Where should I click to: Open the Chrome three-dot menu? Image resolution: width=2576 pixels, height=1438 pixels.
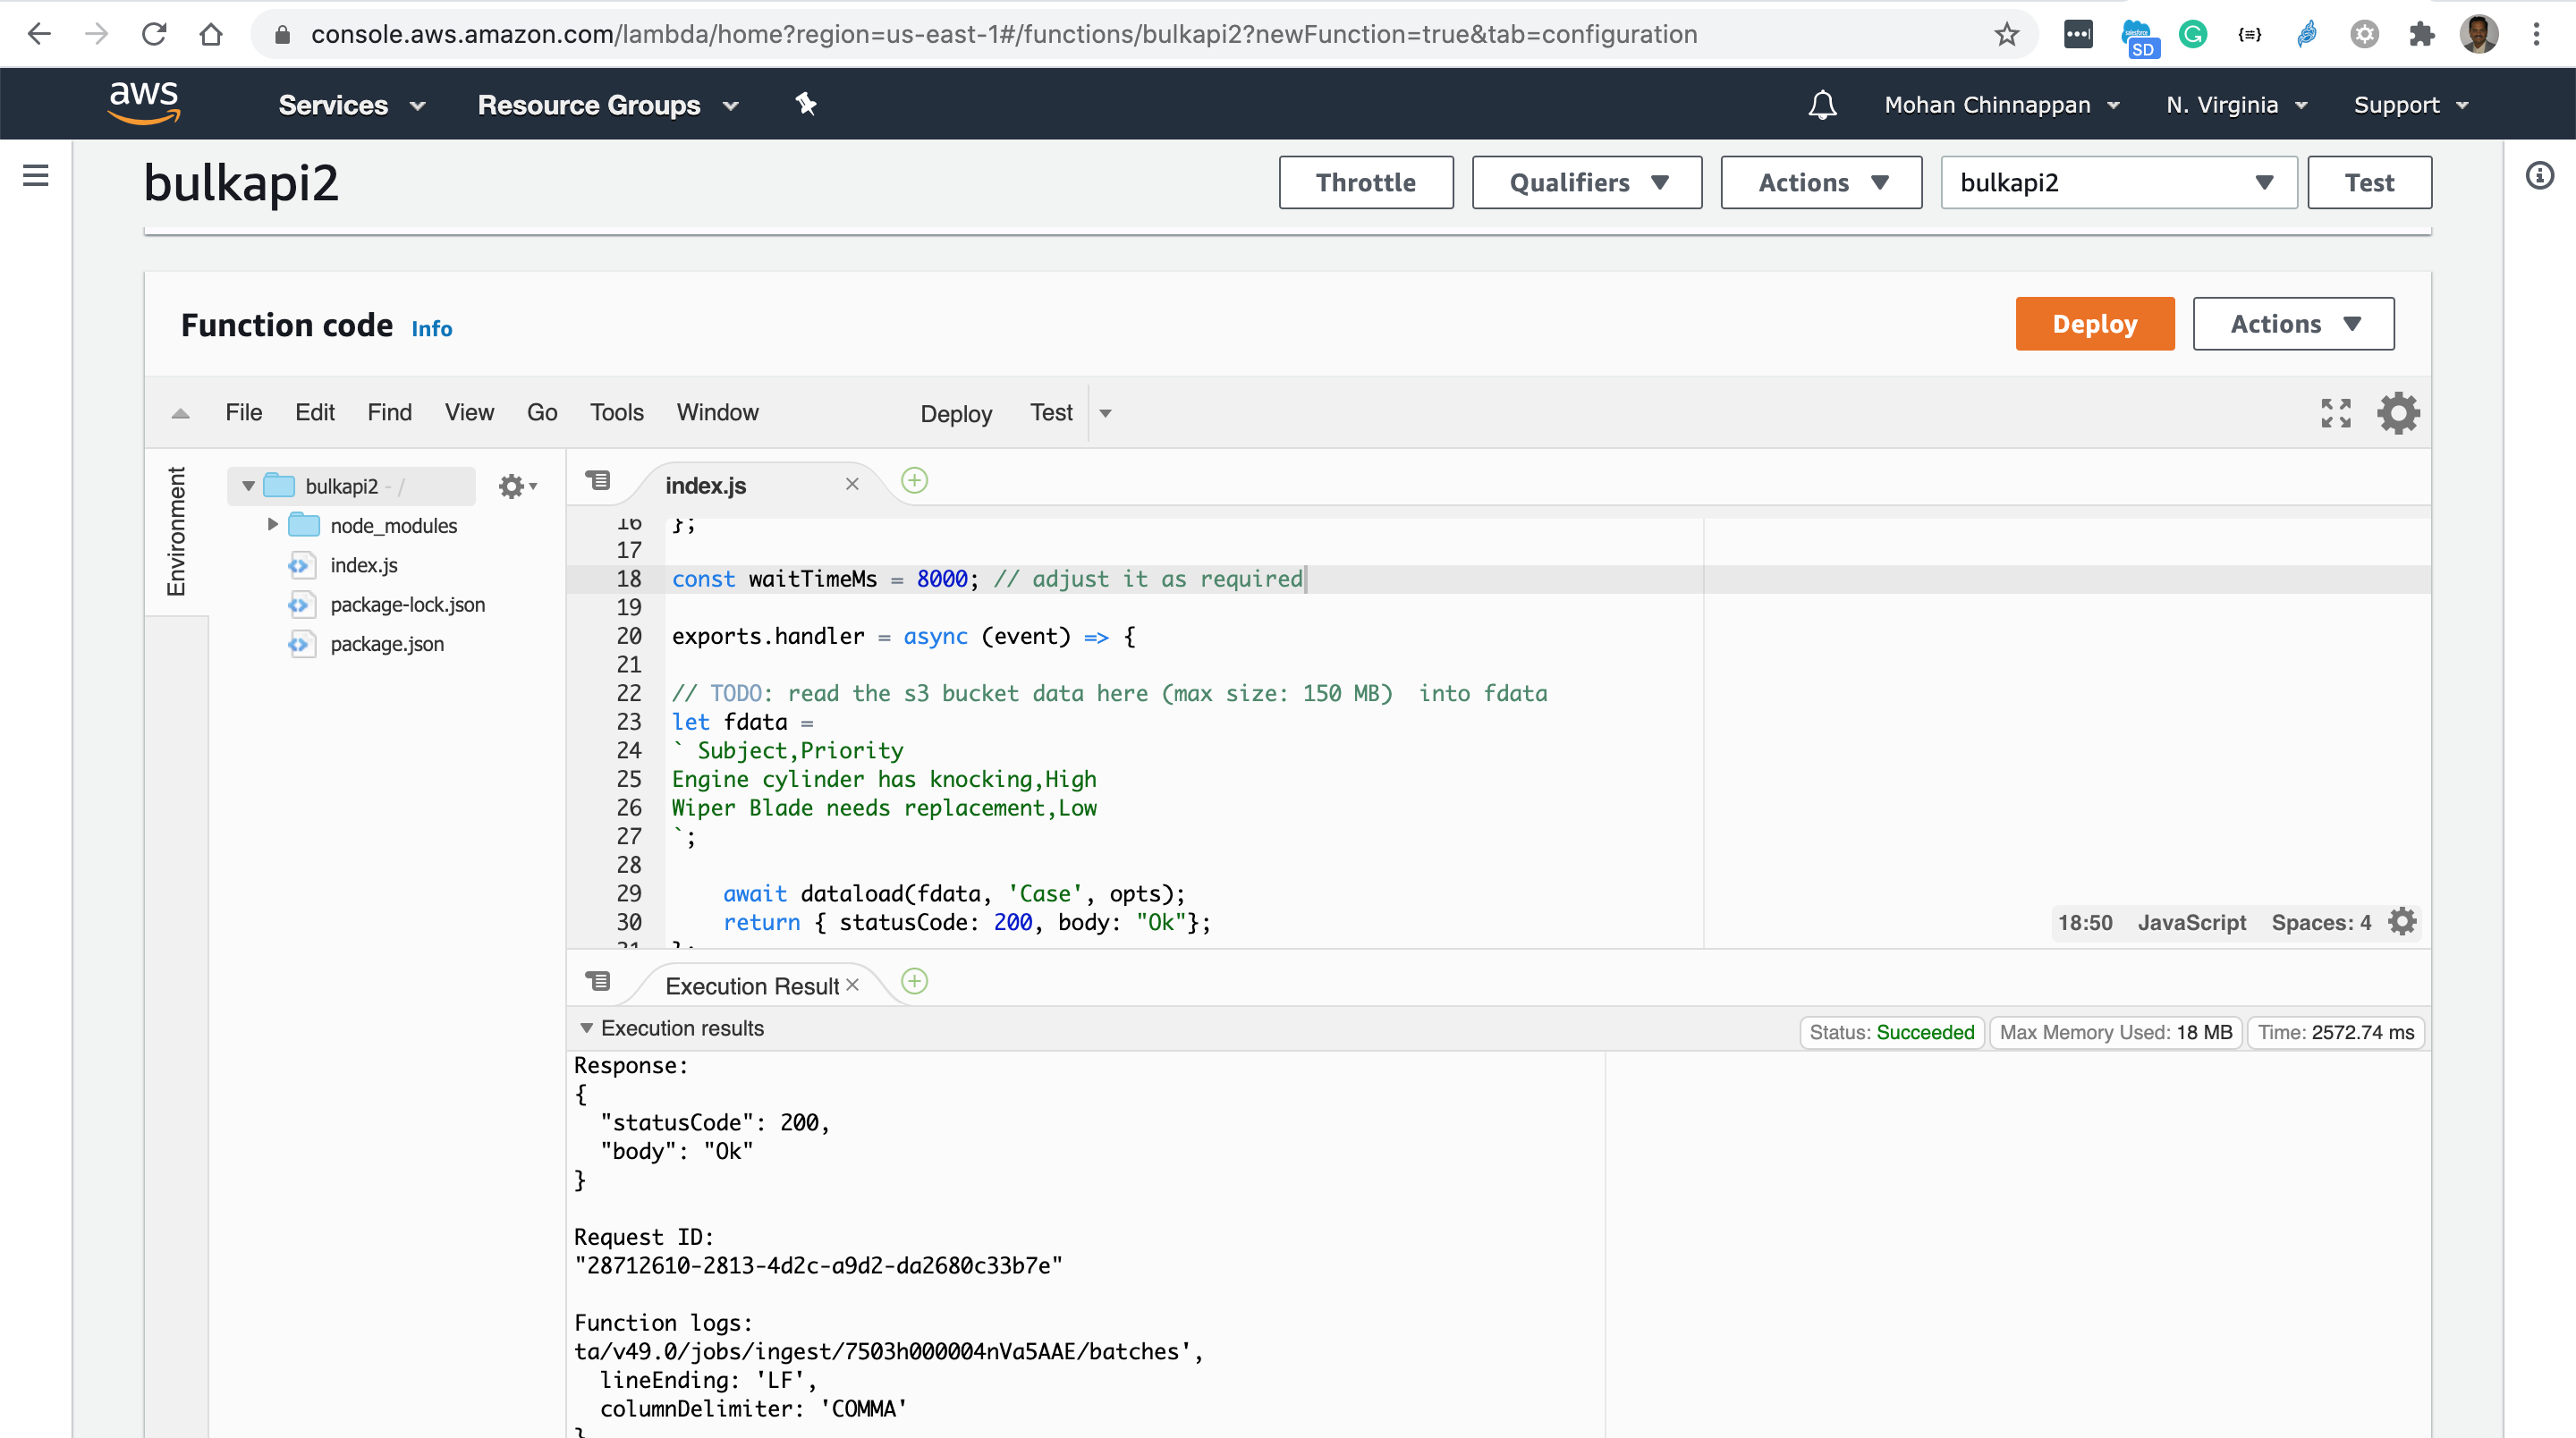(x=2536, y=34)
